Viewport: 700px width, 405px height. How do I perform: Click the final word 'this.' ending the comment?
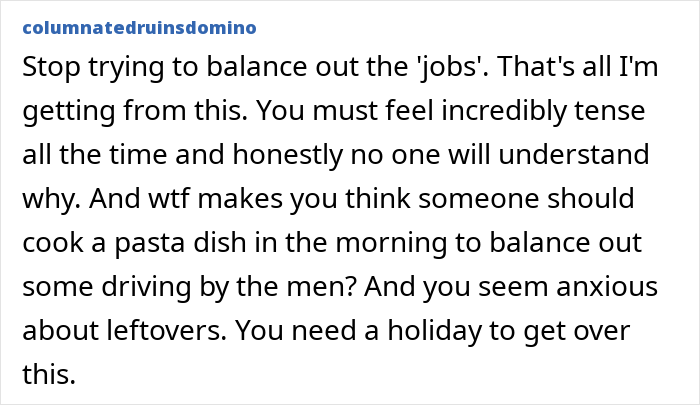(x=49, y=374)
